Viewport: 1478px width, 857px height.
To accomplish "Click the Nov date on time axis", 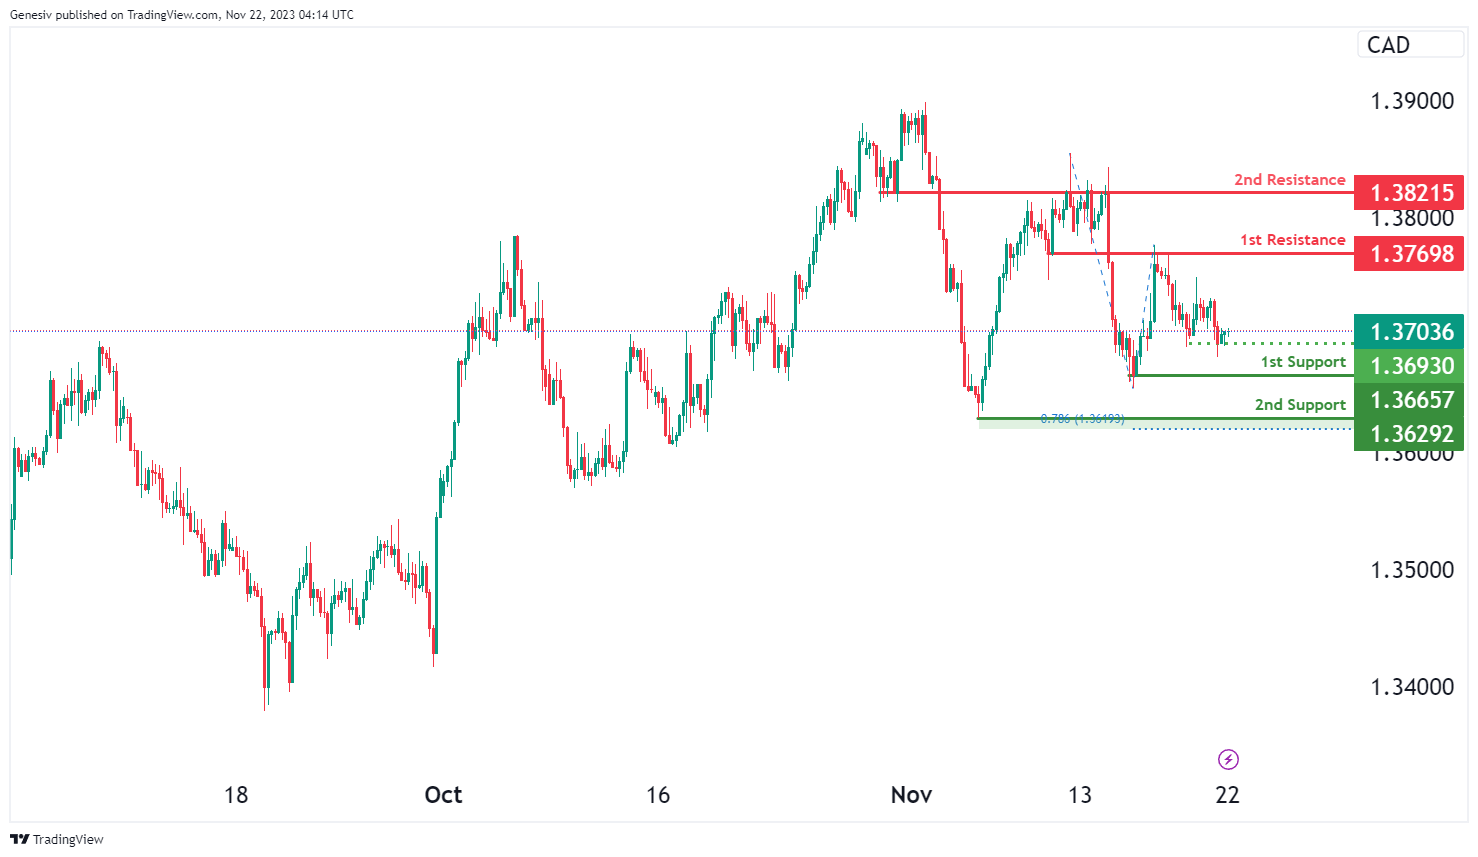I will point(911,795).
